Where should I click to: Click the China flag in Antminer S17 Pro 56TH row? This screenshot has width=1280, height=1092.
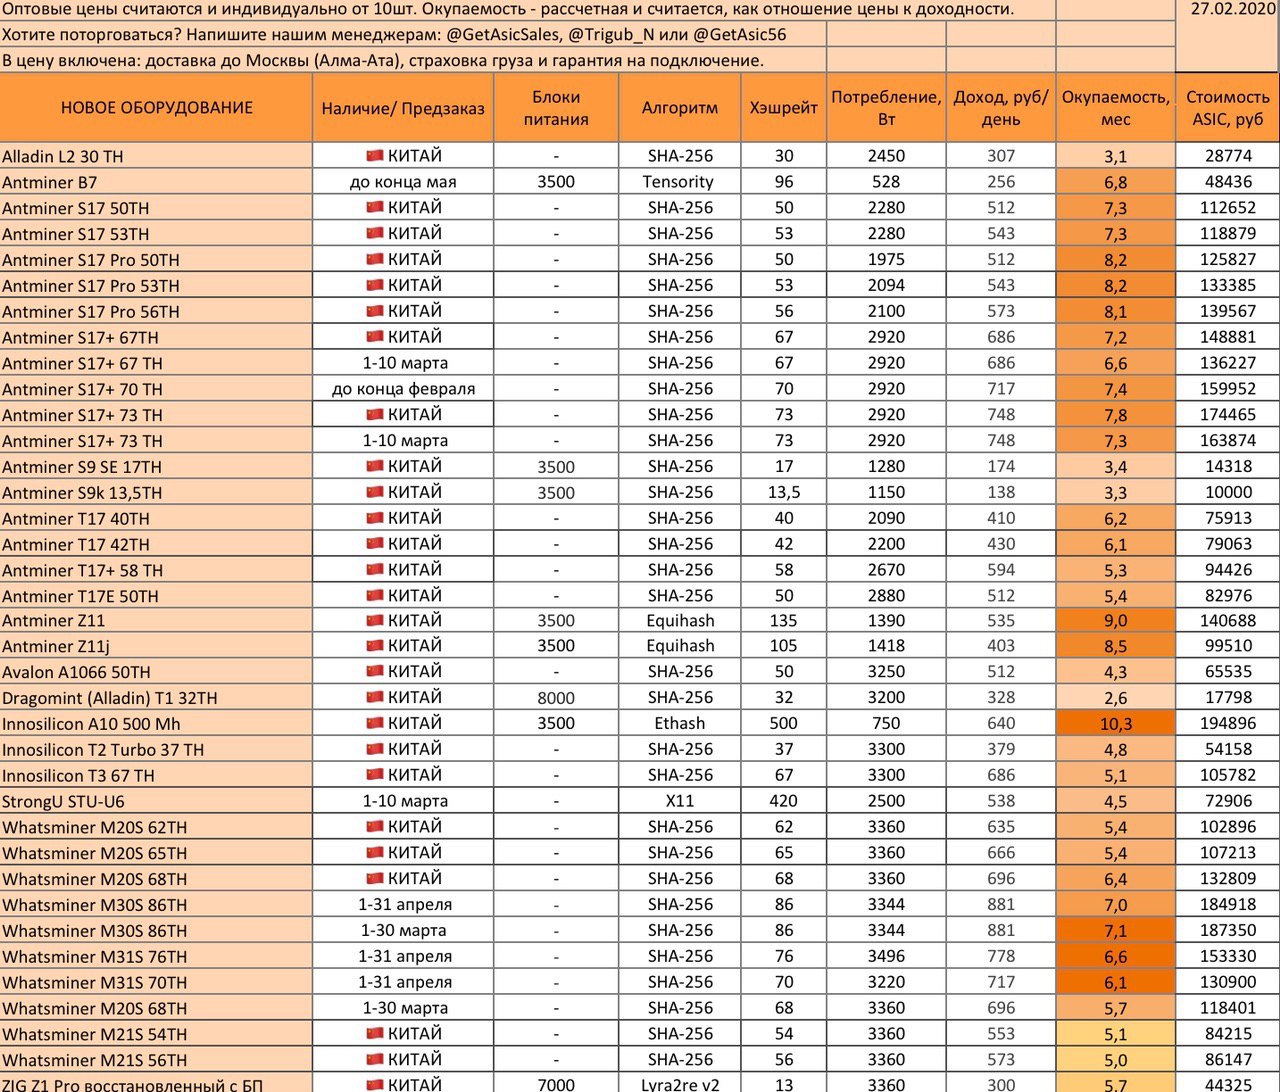coord(375,311)
